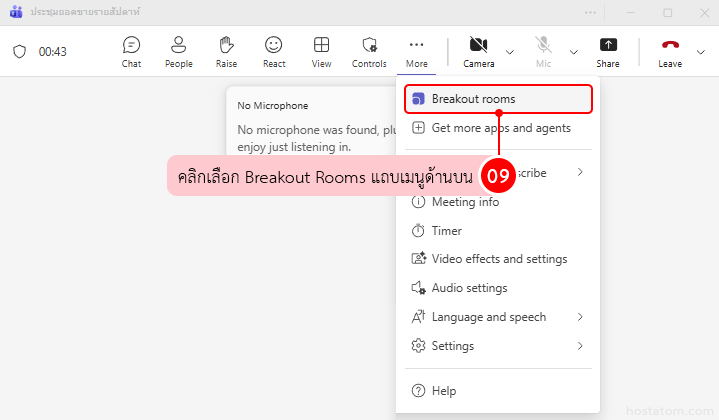Start the Timer option
This screenshot has width=719, height=420.
point(498,231)
